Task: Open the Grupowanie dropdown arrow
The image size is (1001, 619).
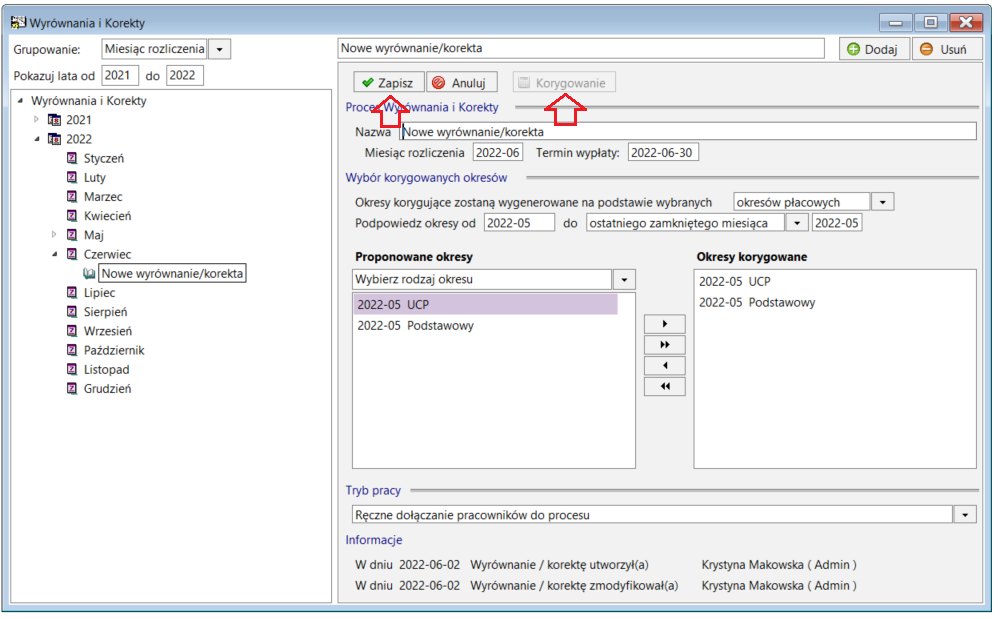Action: [220, 49]
